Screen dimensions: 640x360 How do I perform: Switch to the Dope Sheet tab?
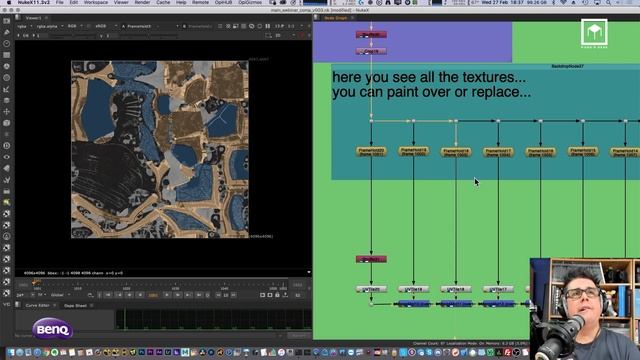click(x=75, y=305)
